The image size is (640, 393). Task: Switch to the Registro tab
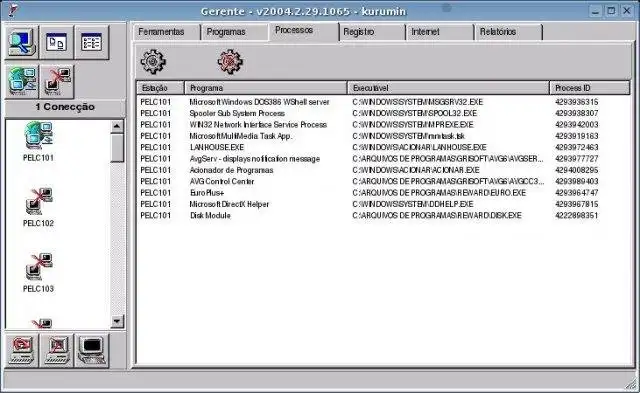pyautogui.click(x=372, y=32)
